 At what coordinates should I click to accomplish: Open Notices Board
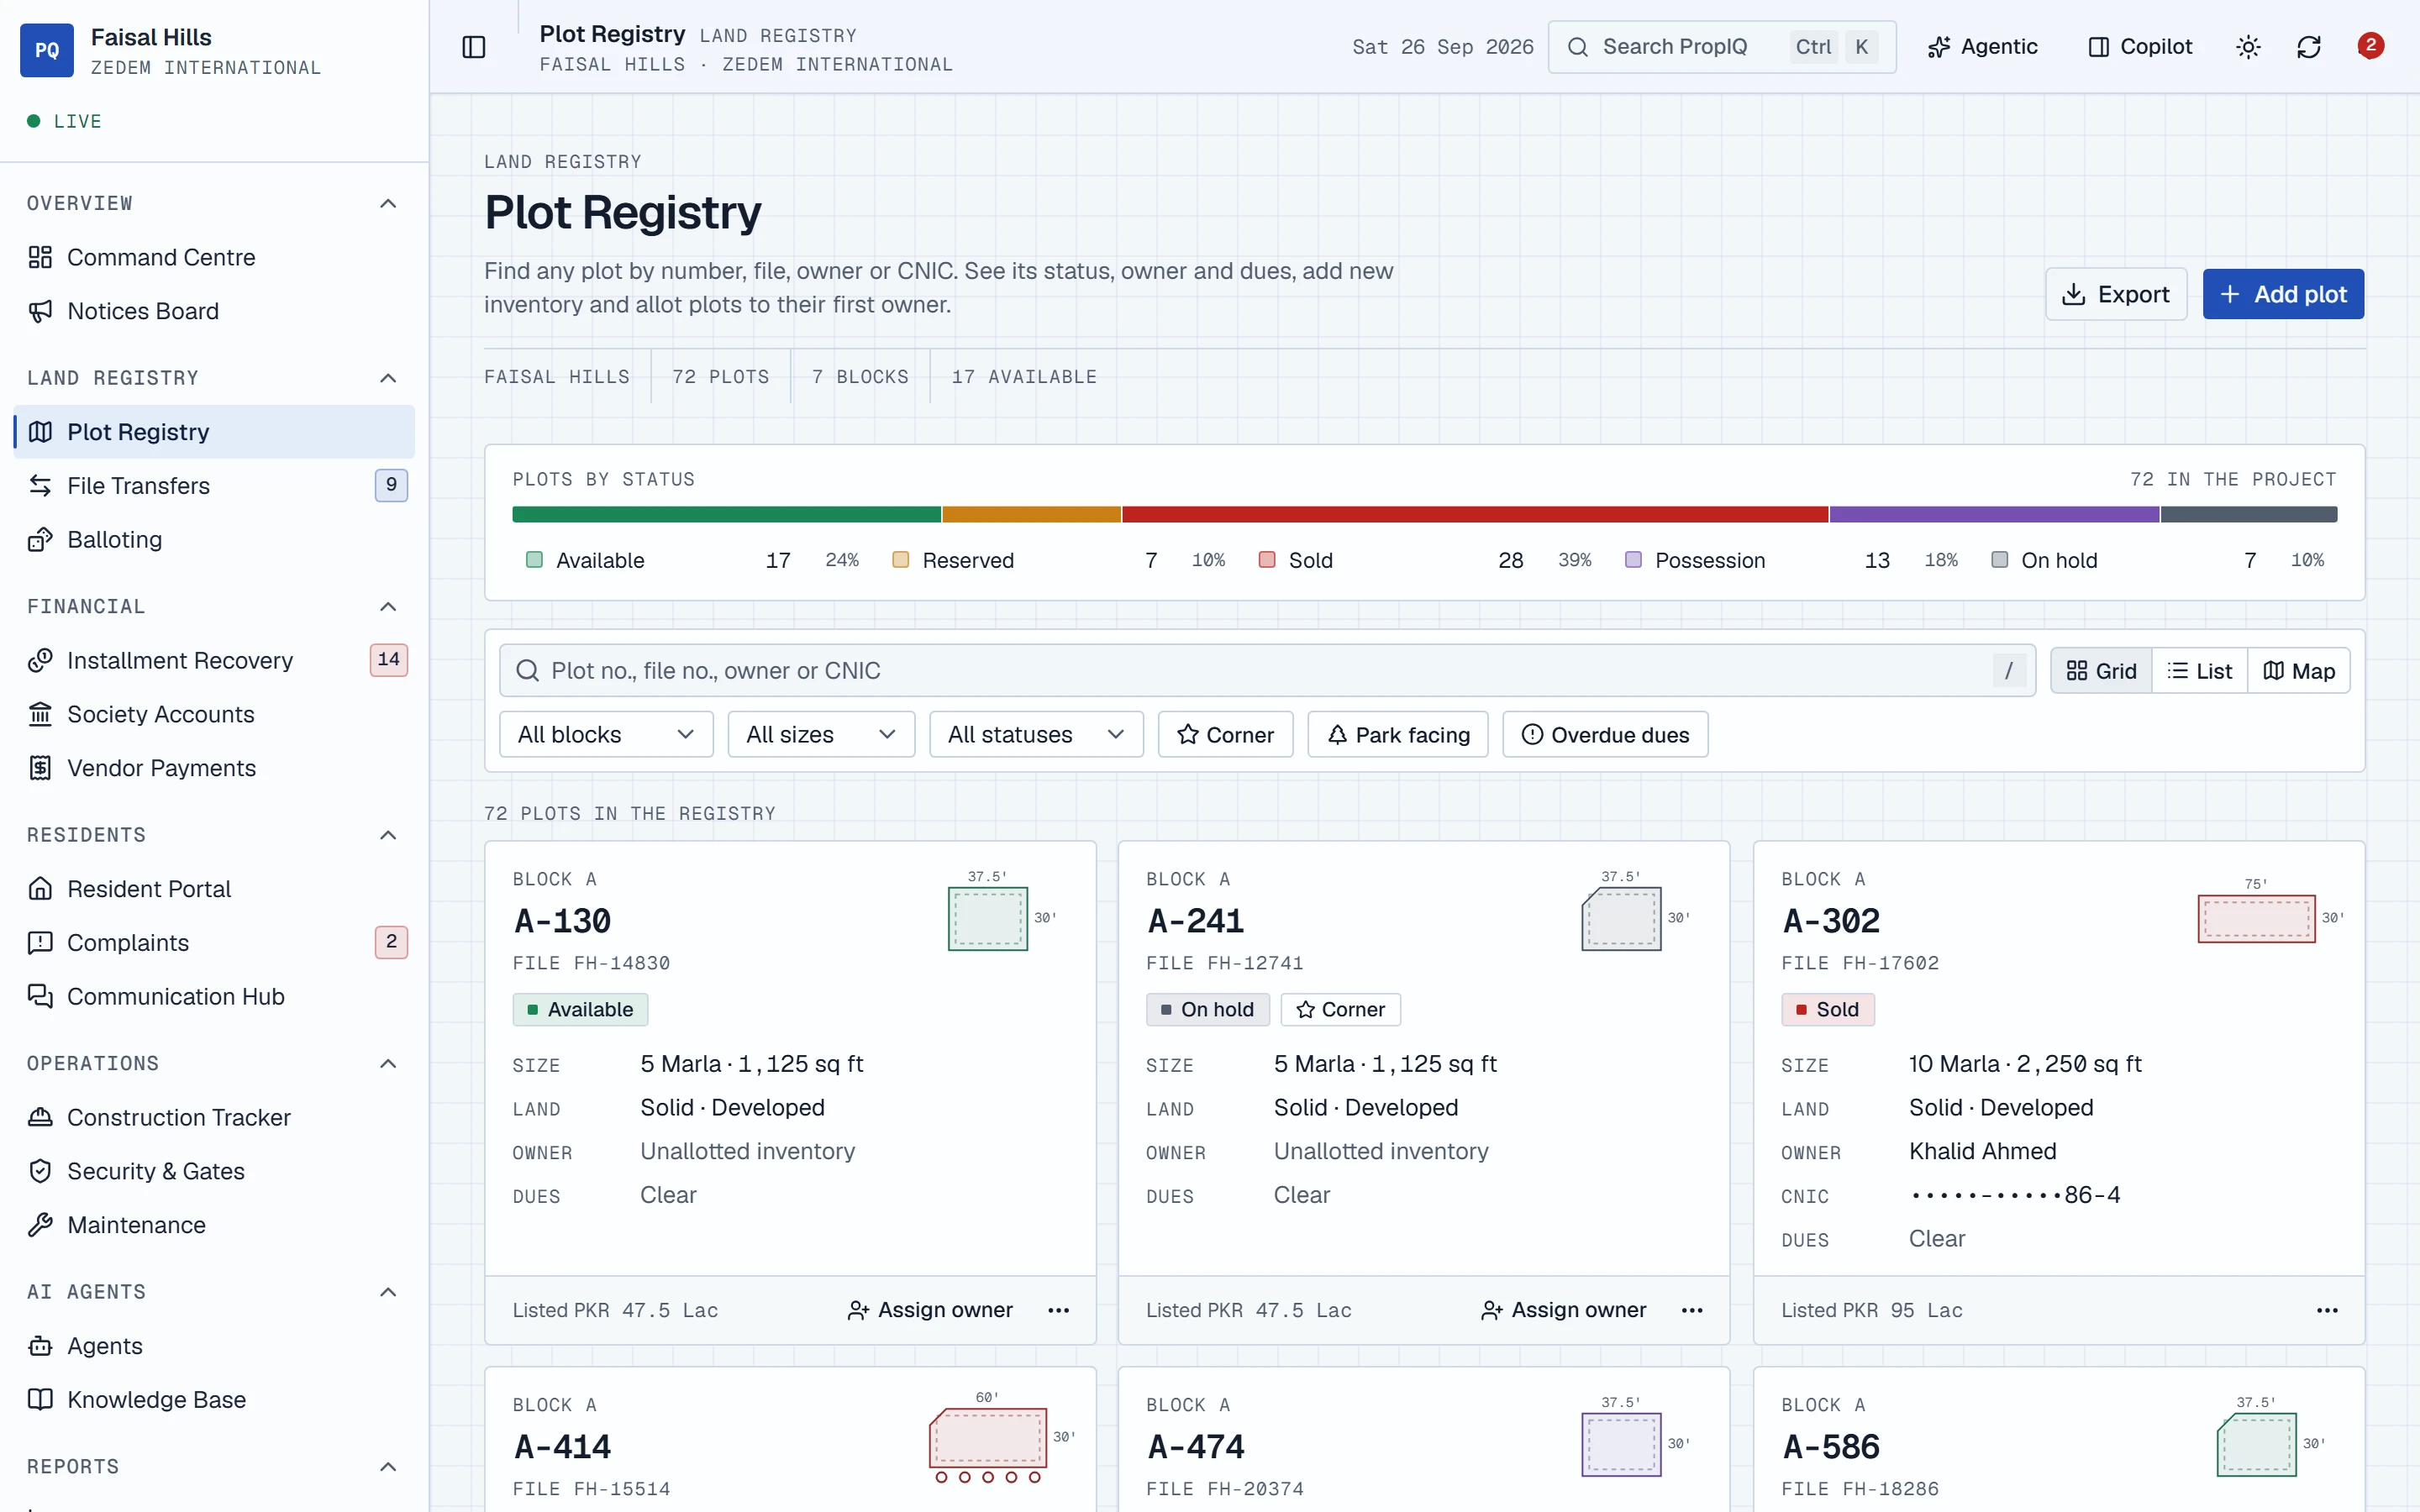coord(214,311)
